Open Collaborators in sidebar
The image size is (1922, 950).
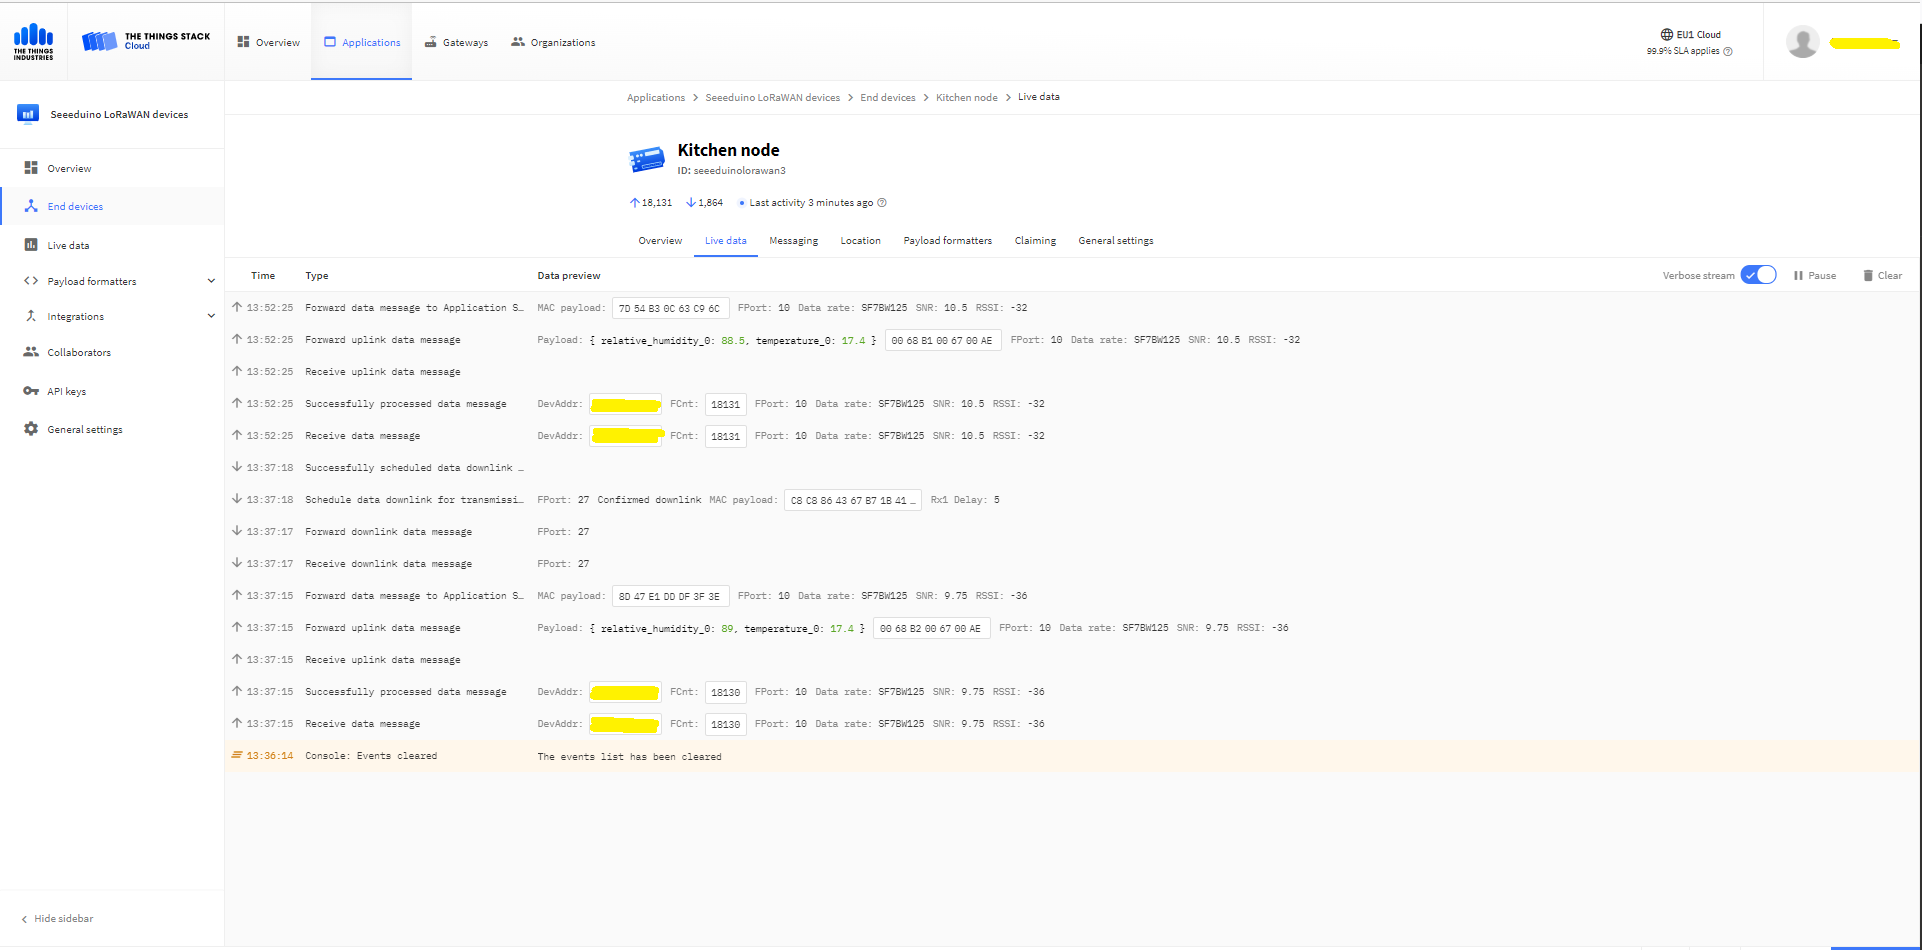(x=78, y=353)
